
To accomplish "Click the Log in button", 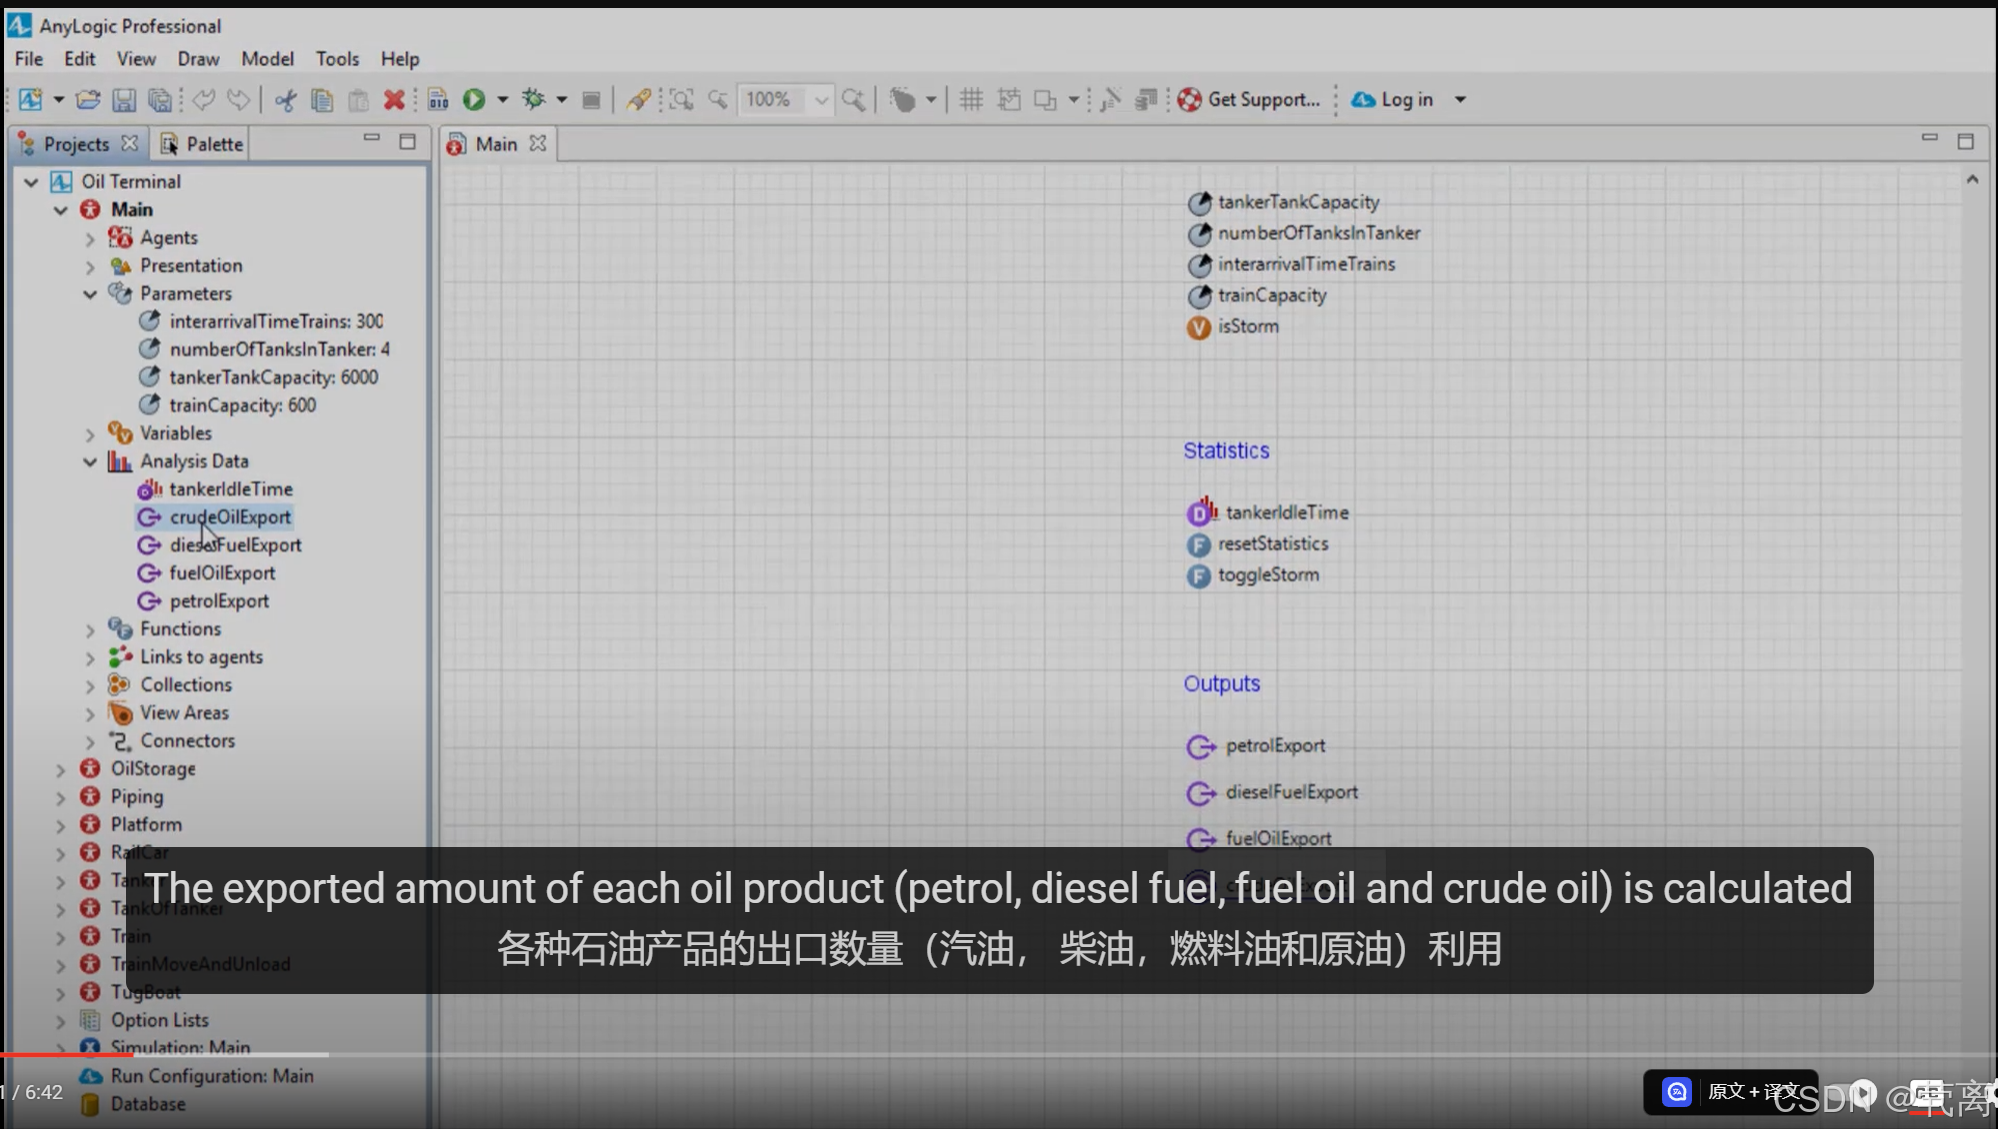I will click(1394, 99).
